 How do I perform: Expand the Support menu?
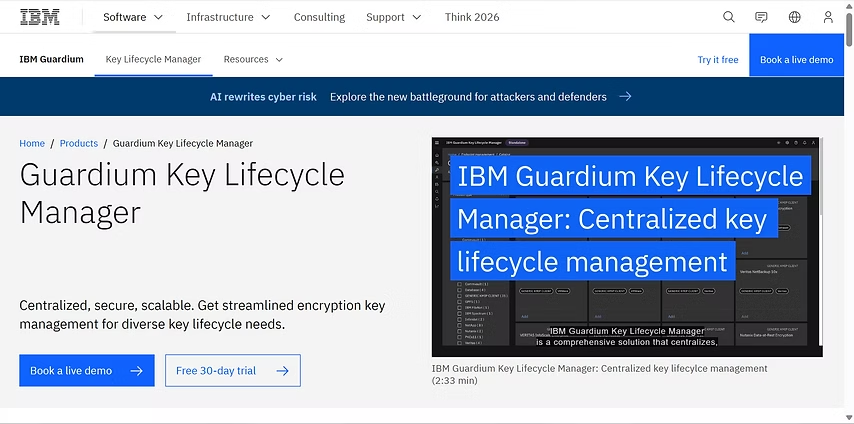(394, 17)
